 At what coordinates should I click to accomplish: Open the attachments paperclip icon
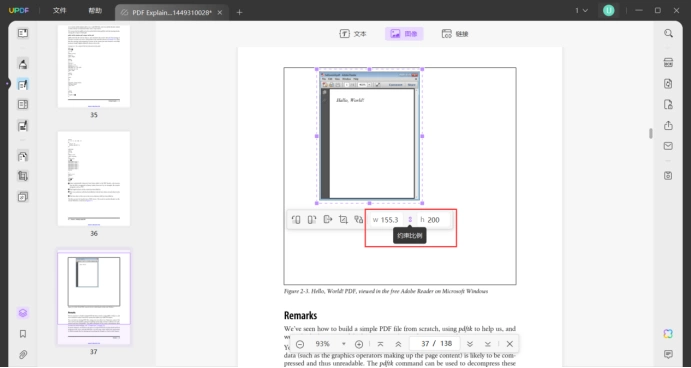point(23,354)
